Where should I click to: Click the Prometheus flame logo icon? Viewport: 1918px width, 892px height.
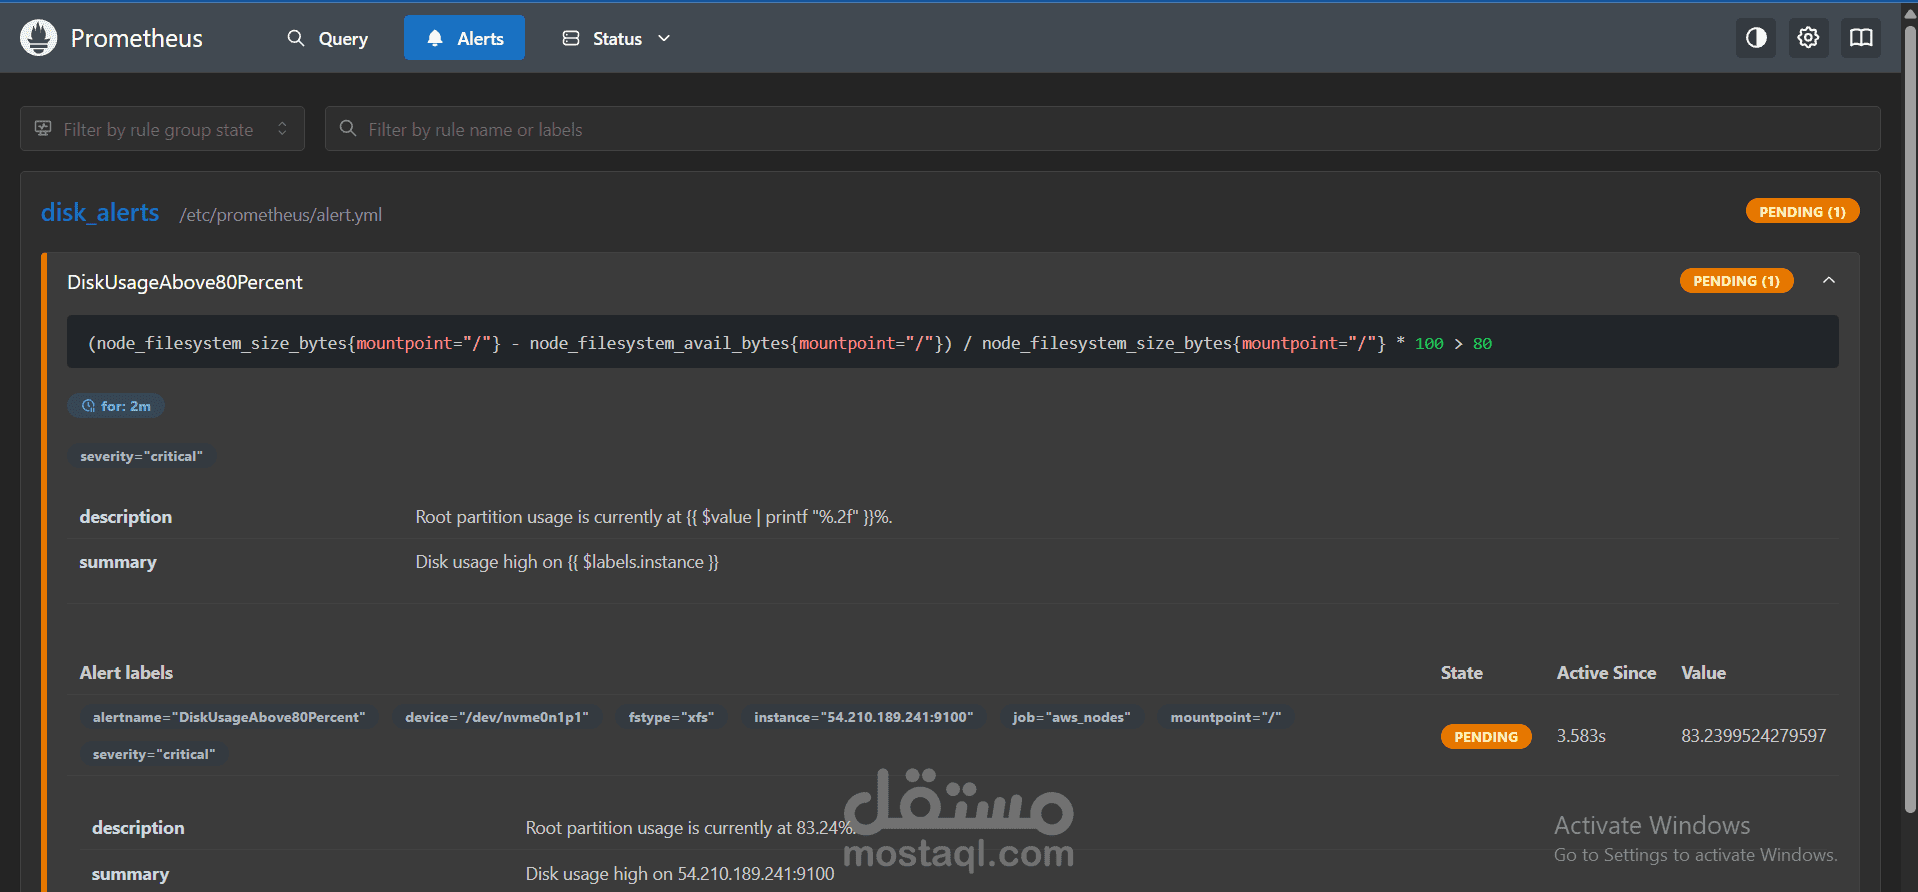pyautogui.click(x=39, y=38)
